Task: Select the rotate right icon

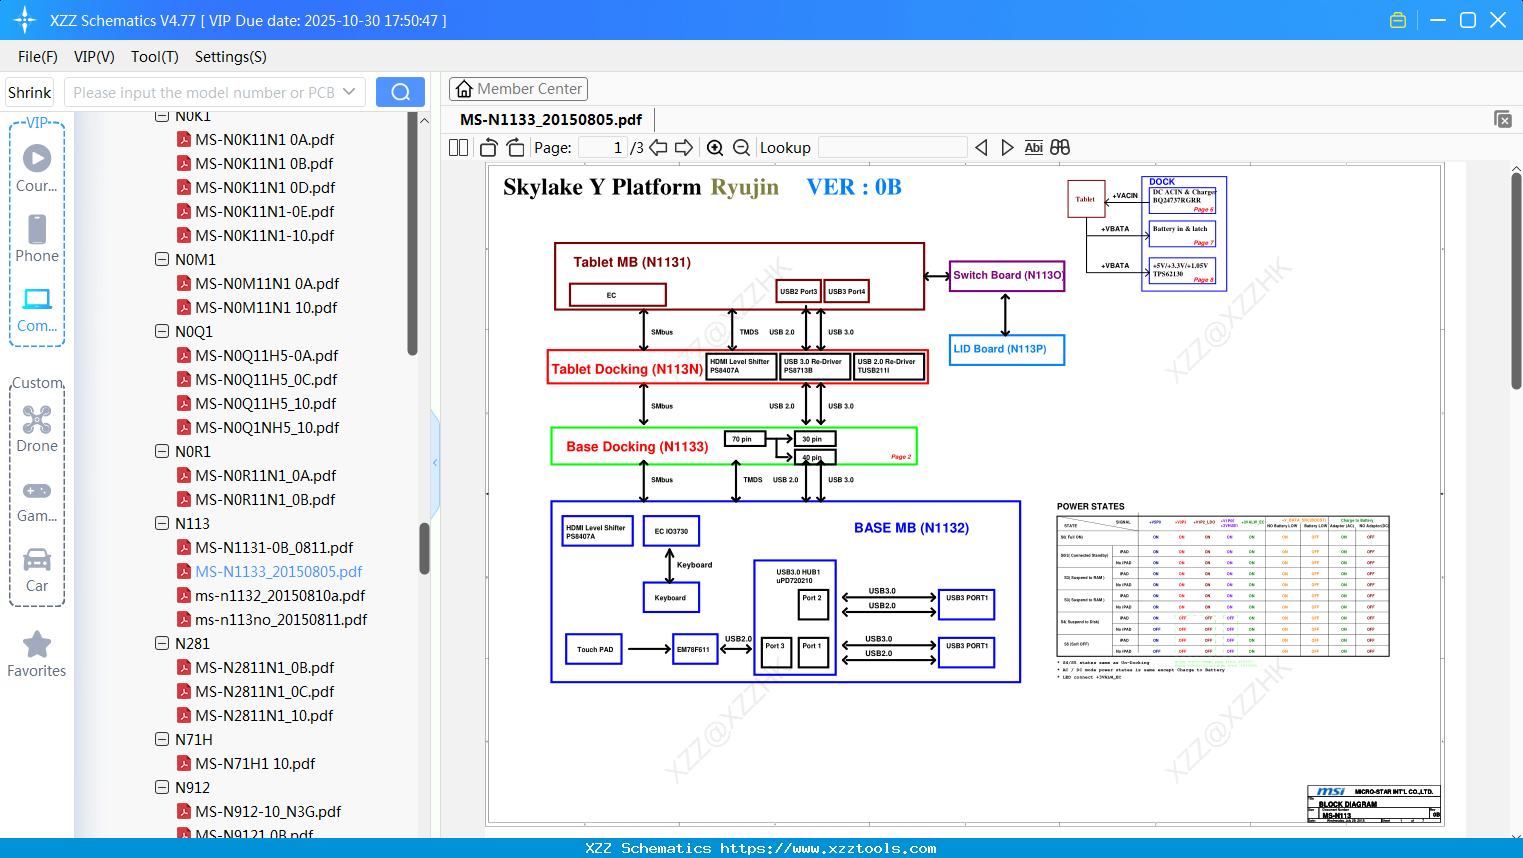Action: tap(514, 147)
